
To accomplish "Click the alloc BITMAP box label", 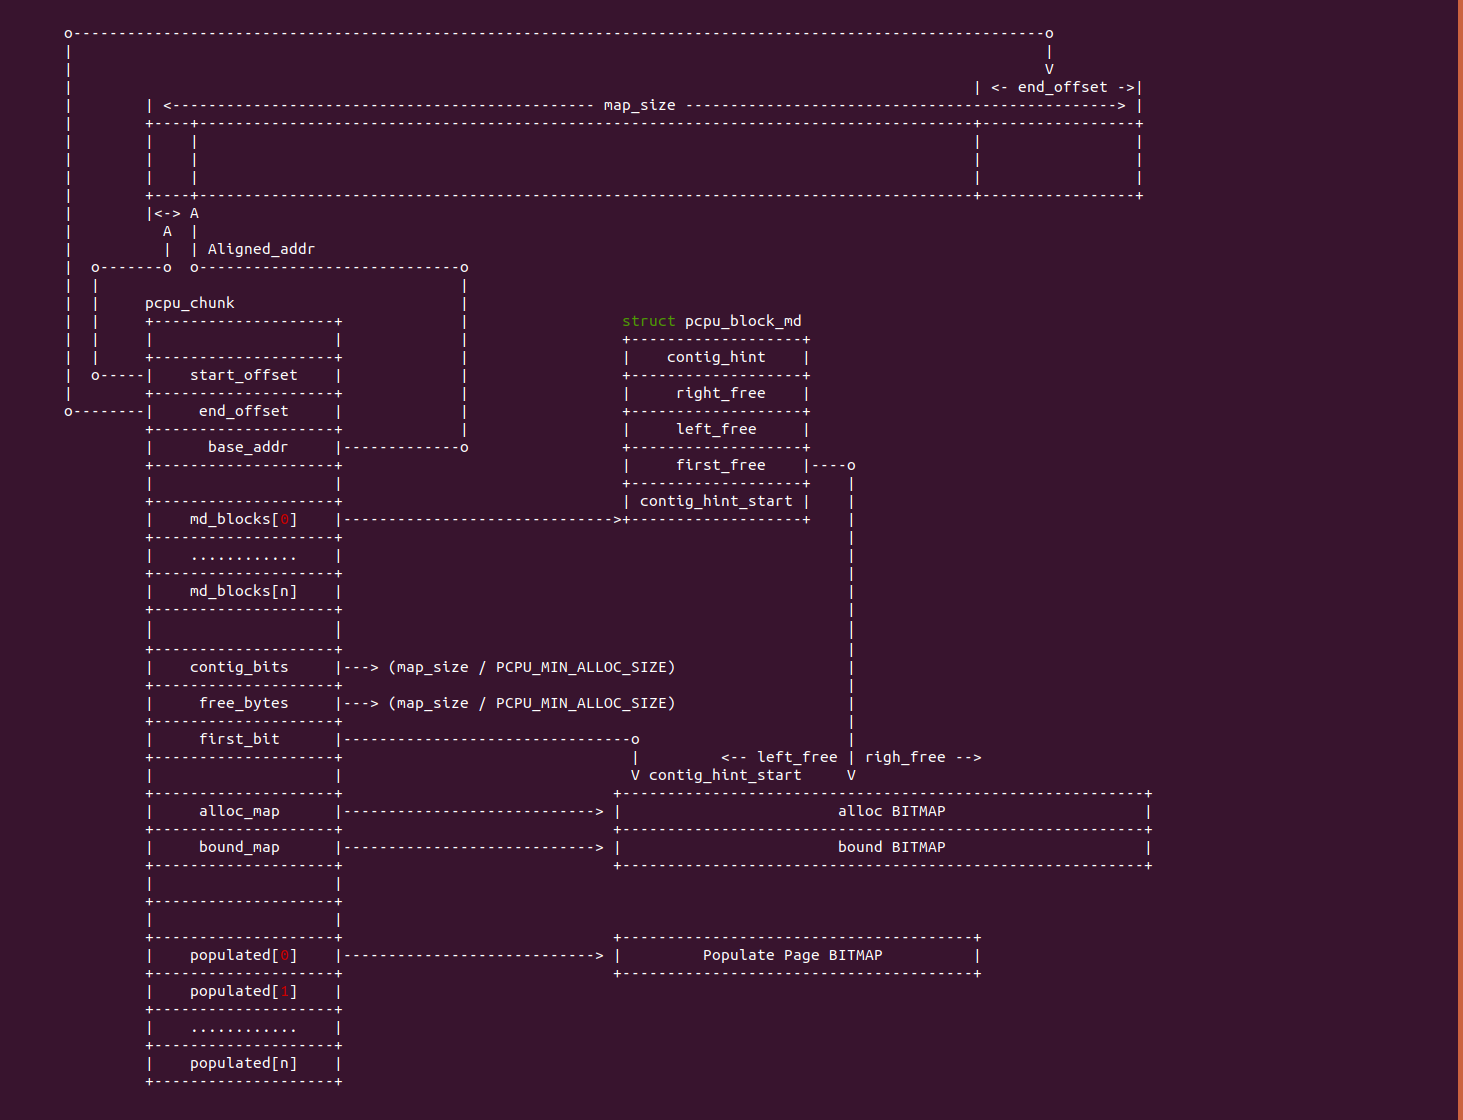I will click(x=891, y=811).
